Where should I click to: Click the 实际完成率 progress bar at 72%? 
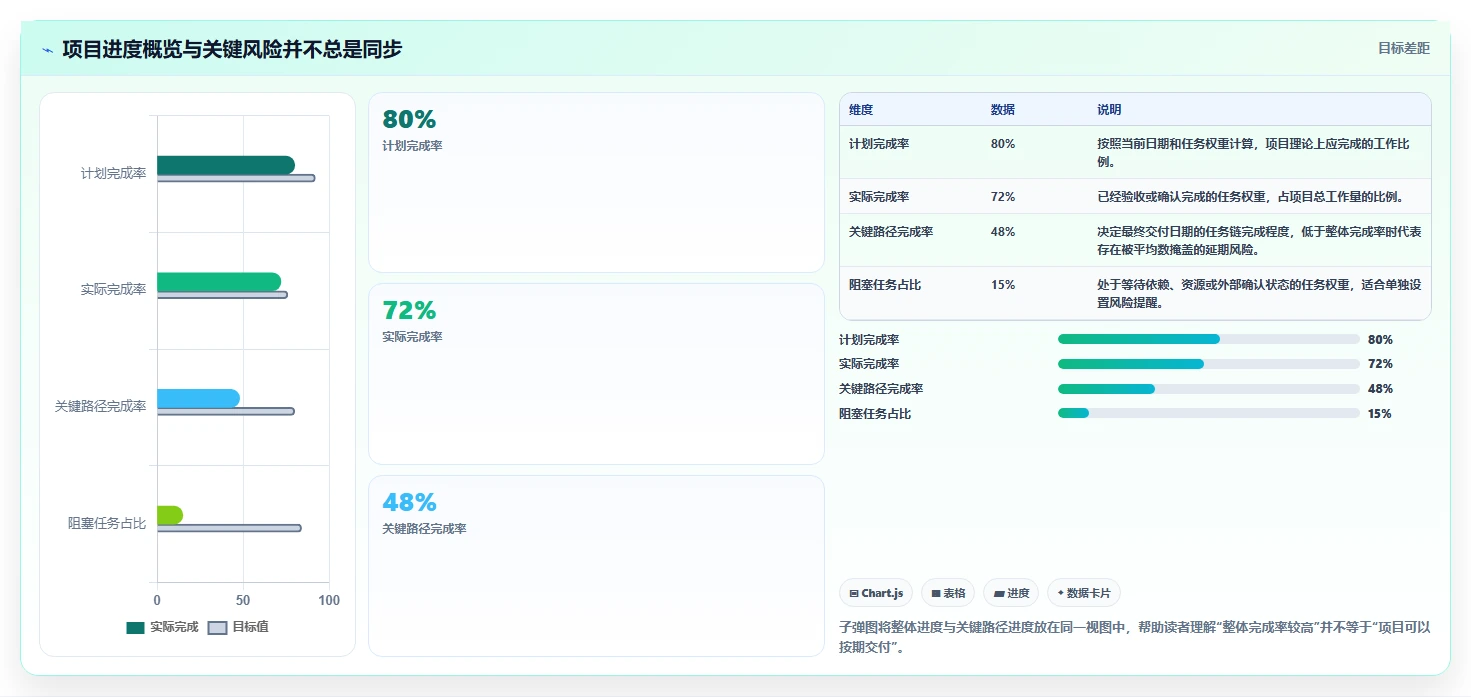click(x=1209, y=364)
